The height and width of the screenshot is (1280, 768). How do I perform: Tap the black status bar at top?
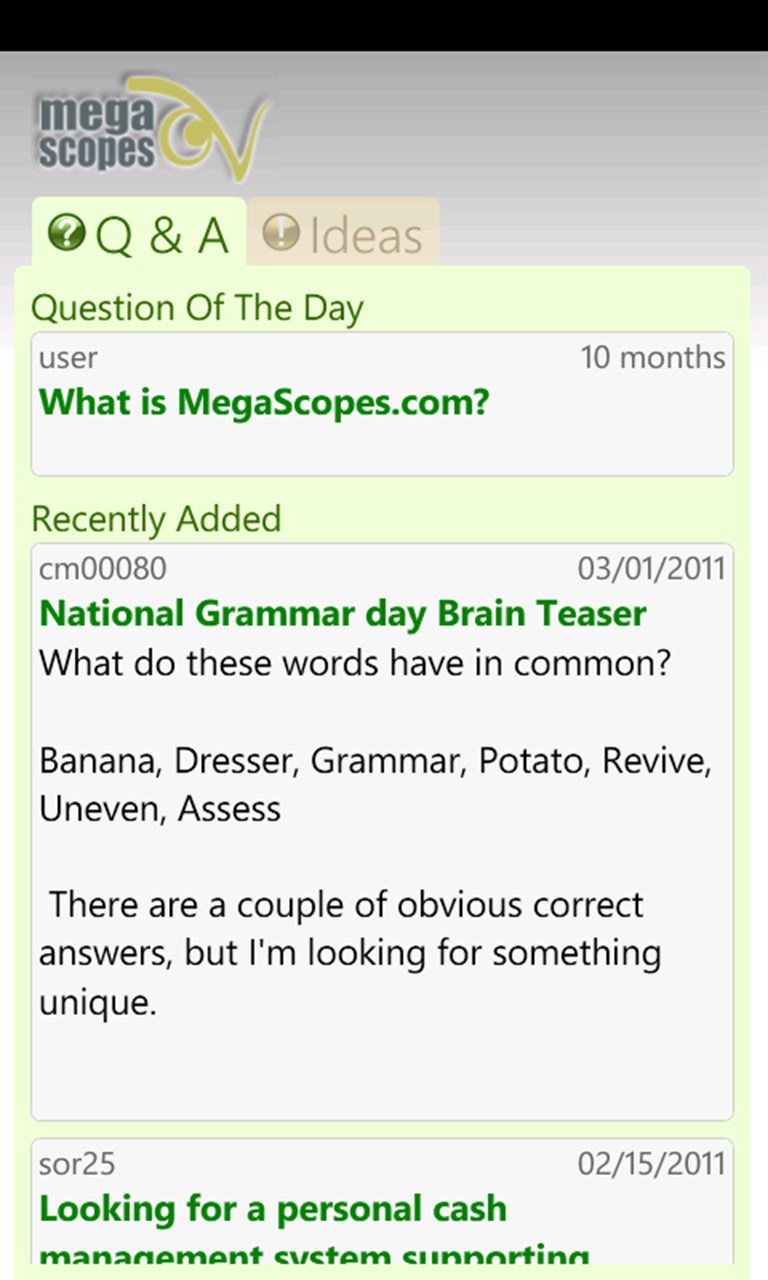(x=384, y=25)
